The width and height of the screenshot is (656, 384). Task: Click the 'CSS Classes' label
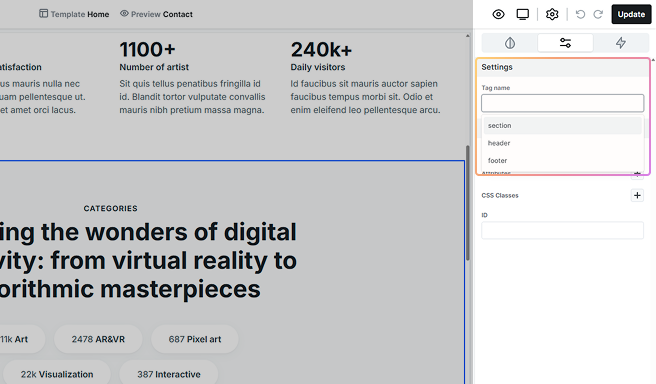pyautogui.click(x=500, y=195)
